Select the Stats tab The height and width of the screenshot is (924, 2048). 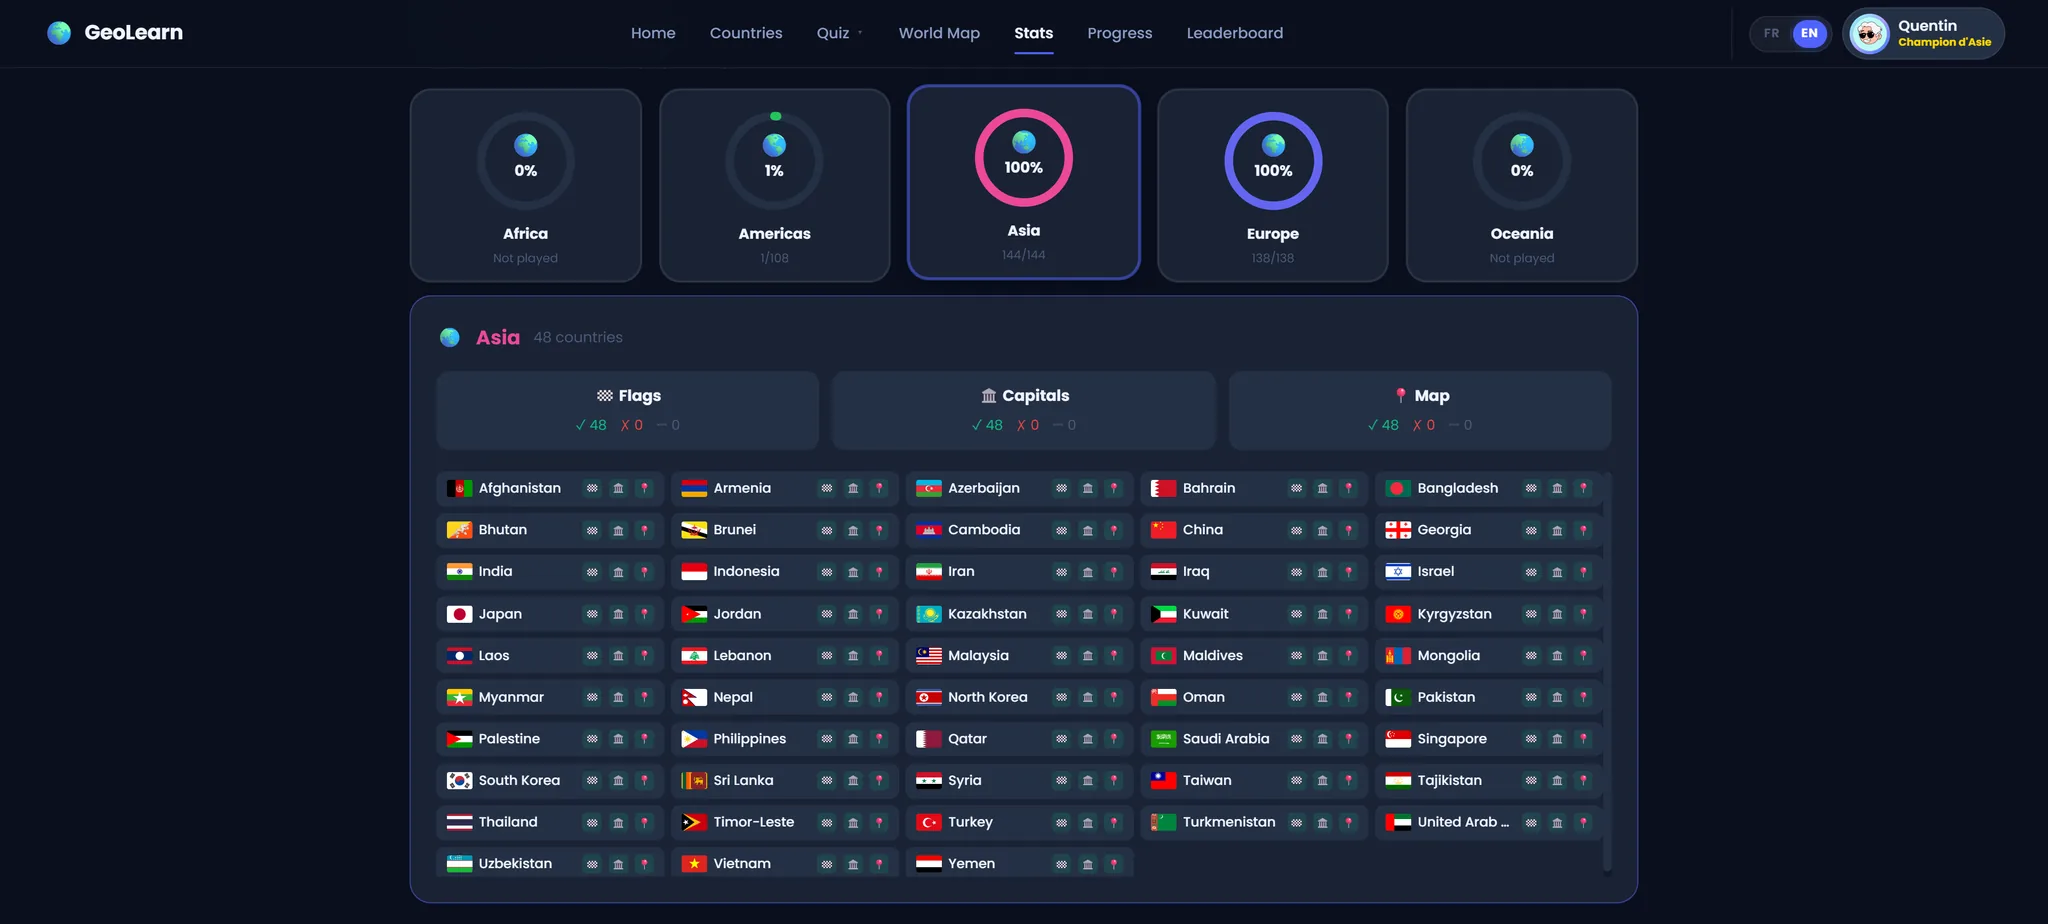1033,33
